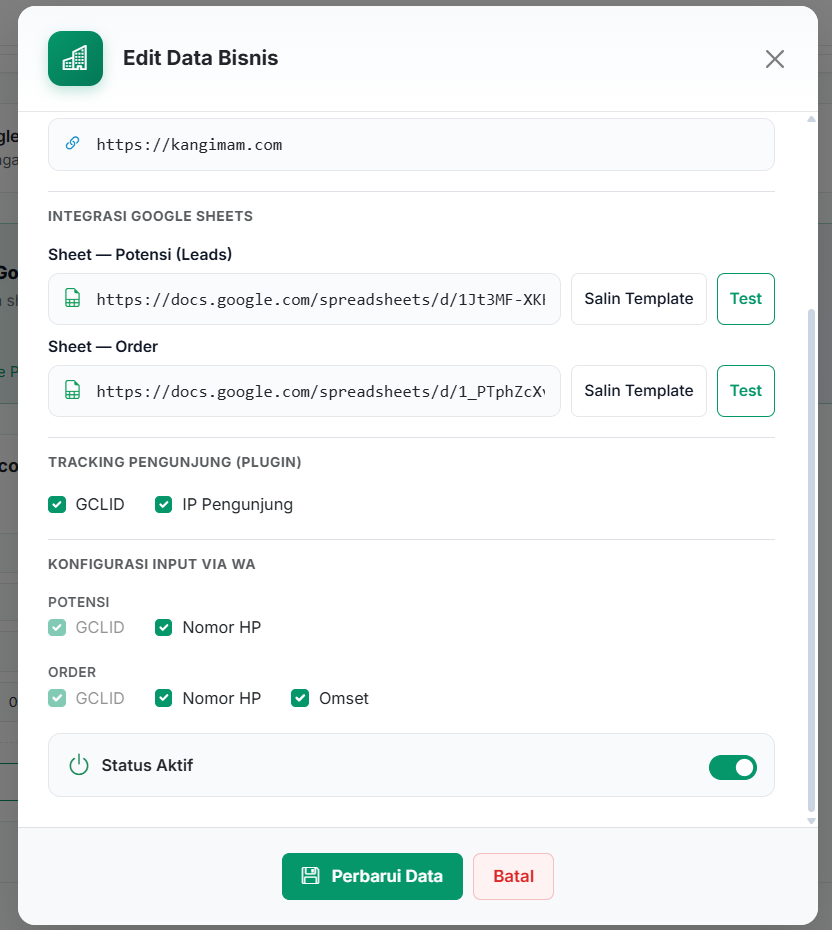Edit the Sheet — Order URL field
Screen dimensions: 832x930
click(304, 391)
